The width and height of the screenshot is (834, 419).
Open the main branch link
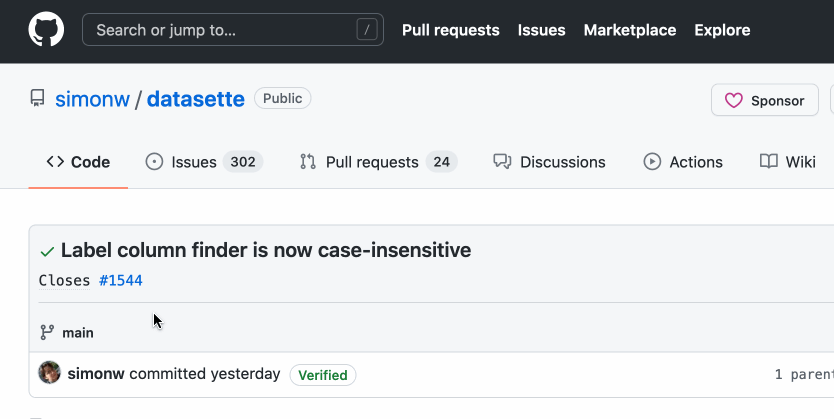(78, 333)
